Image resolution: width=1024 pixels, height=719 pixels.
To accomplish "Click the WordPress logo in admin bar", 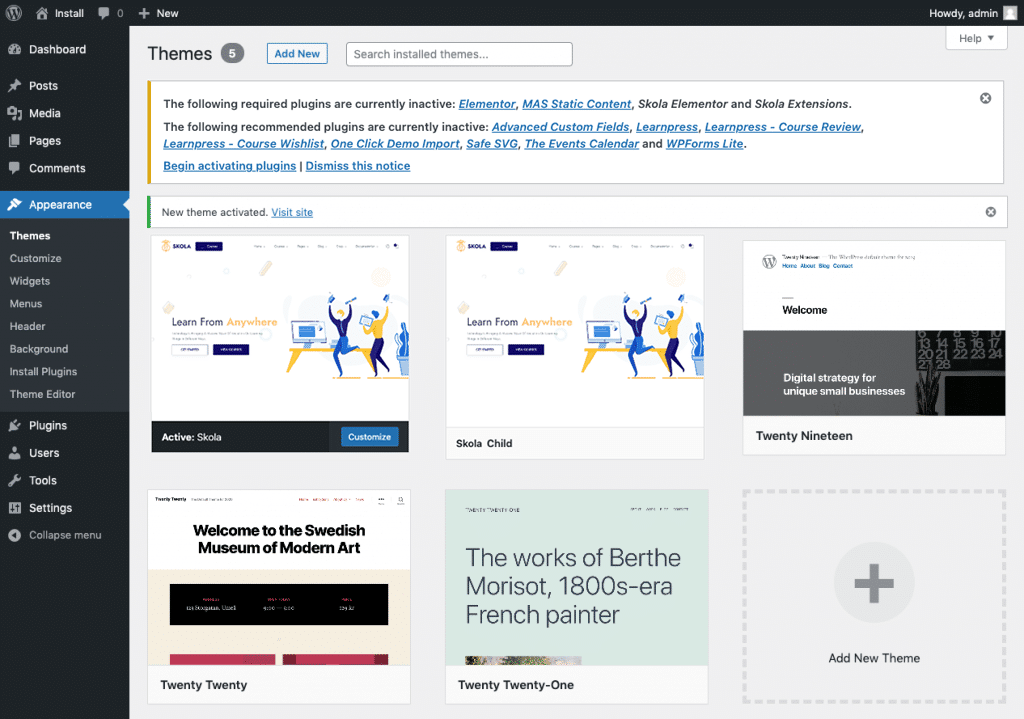I will point(14,13).
